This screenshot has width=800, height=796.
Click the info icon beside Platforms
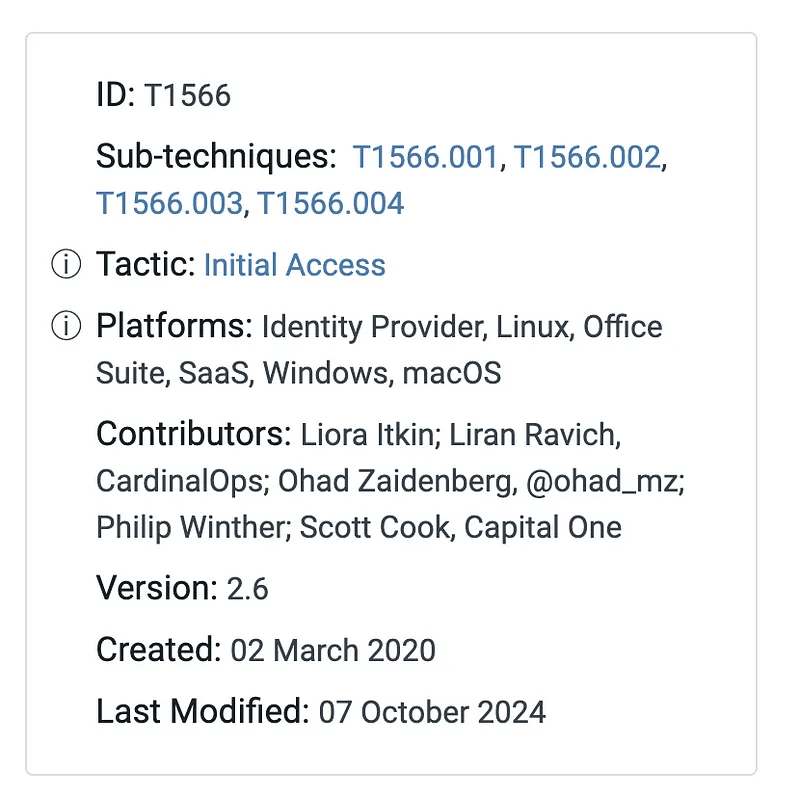[65, 327]
